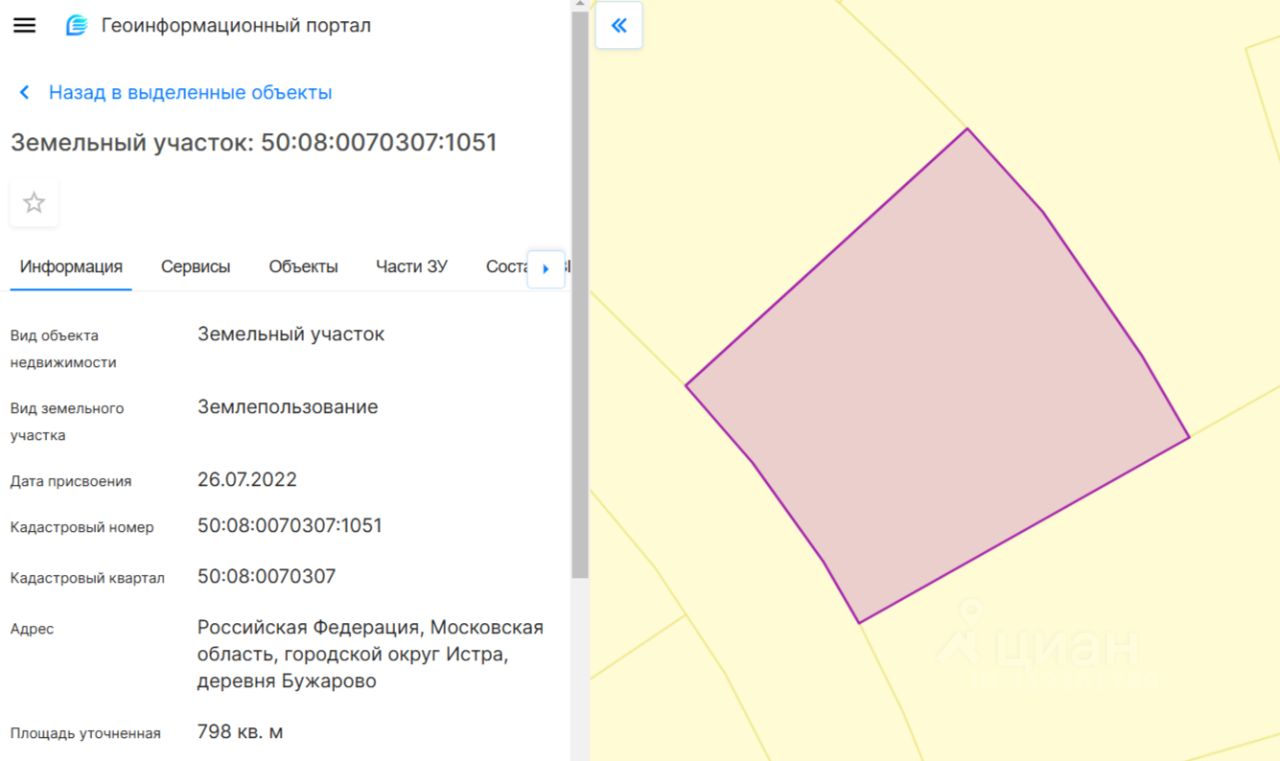Follow the Назад в выделенные объекты link
Viewport: 1280px width, 761px height.
pos(190,93)
